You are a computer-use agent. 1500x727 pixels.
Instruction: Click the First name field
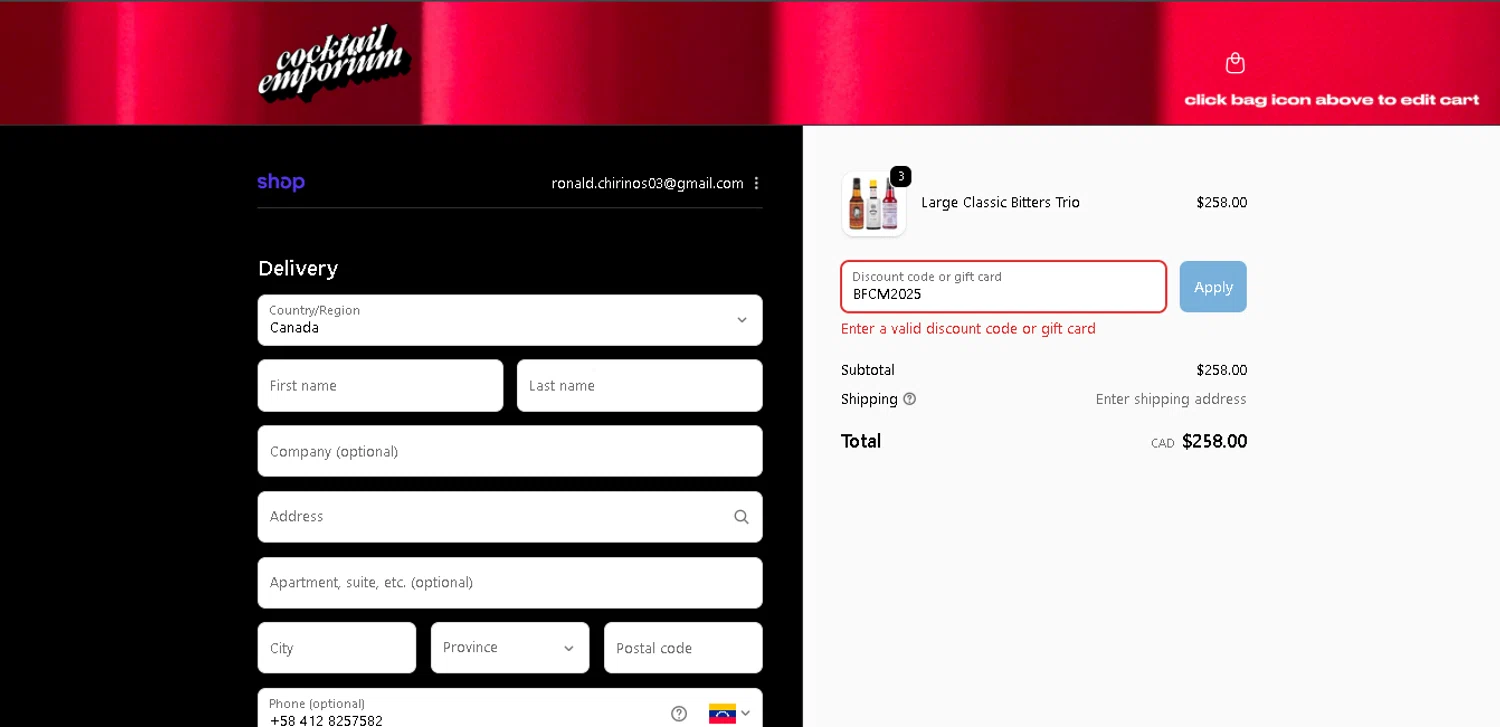pyautogui.click(x=380, y=386)
